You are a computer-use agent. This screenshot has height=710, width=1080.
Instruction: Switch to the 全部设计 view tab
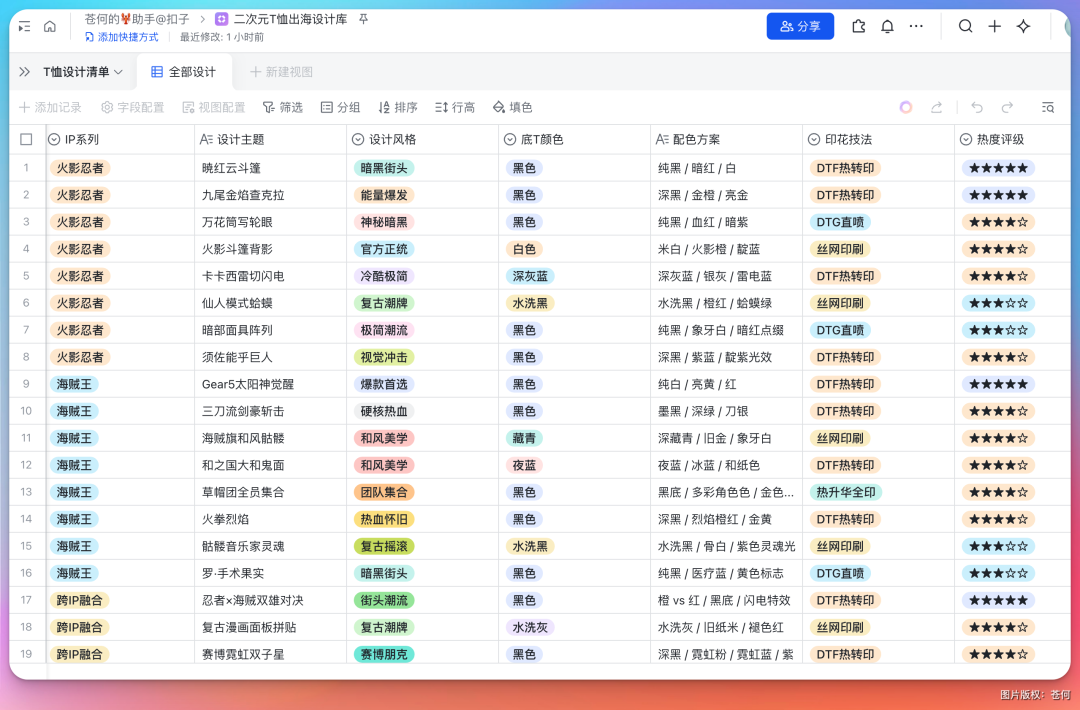click(x=183, y=72)
